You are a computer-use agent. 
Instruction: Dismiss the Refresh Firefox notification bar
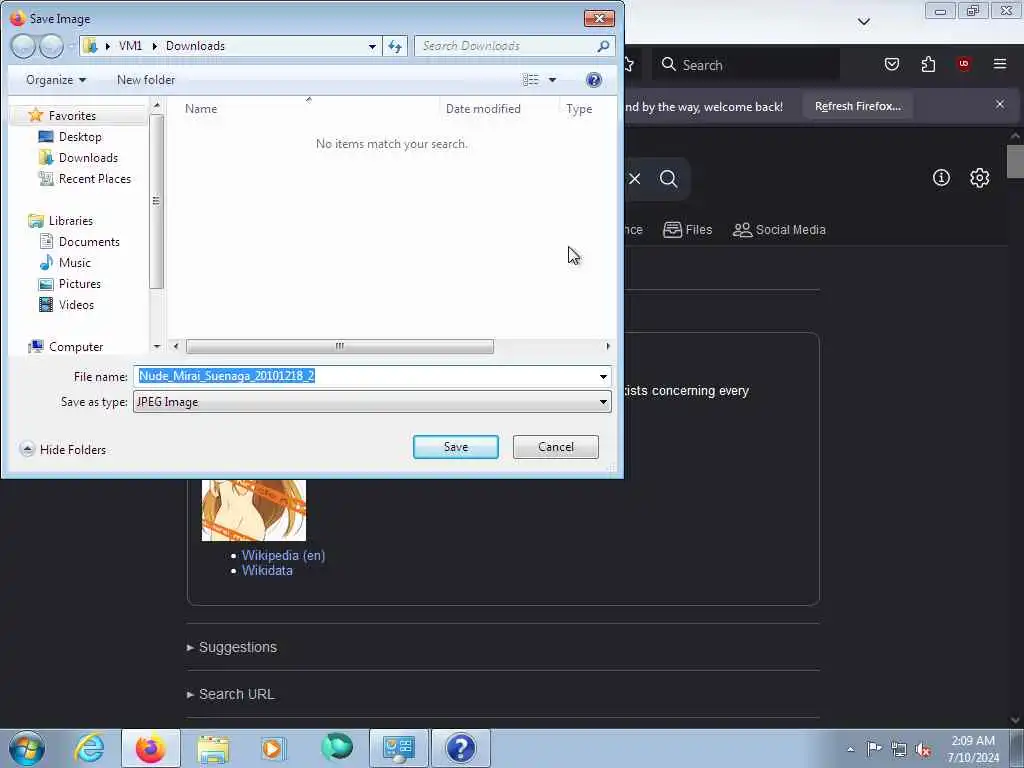click(x=1000, y=104)
